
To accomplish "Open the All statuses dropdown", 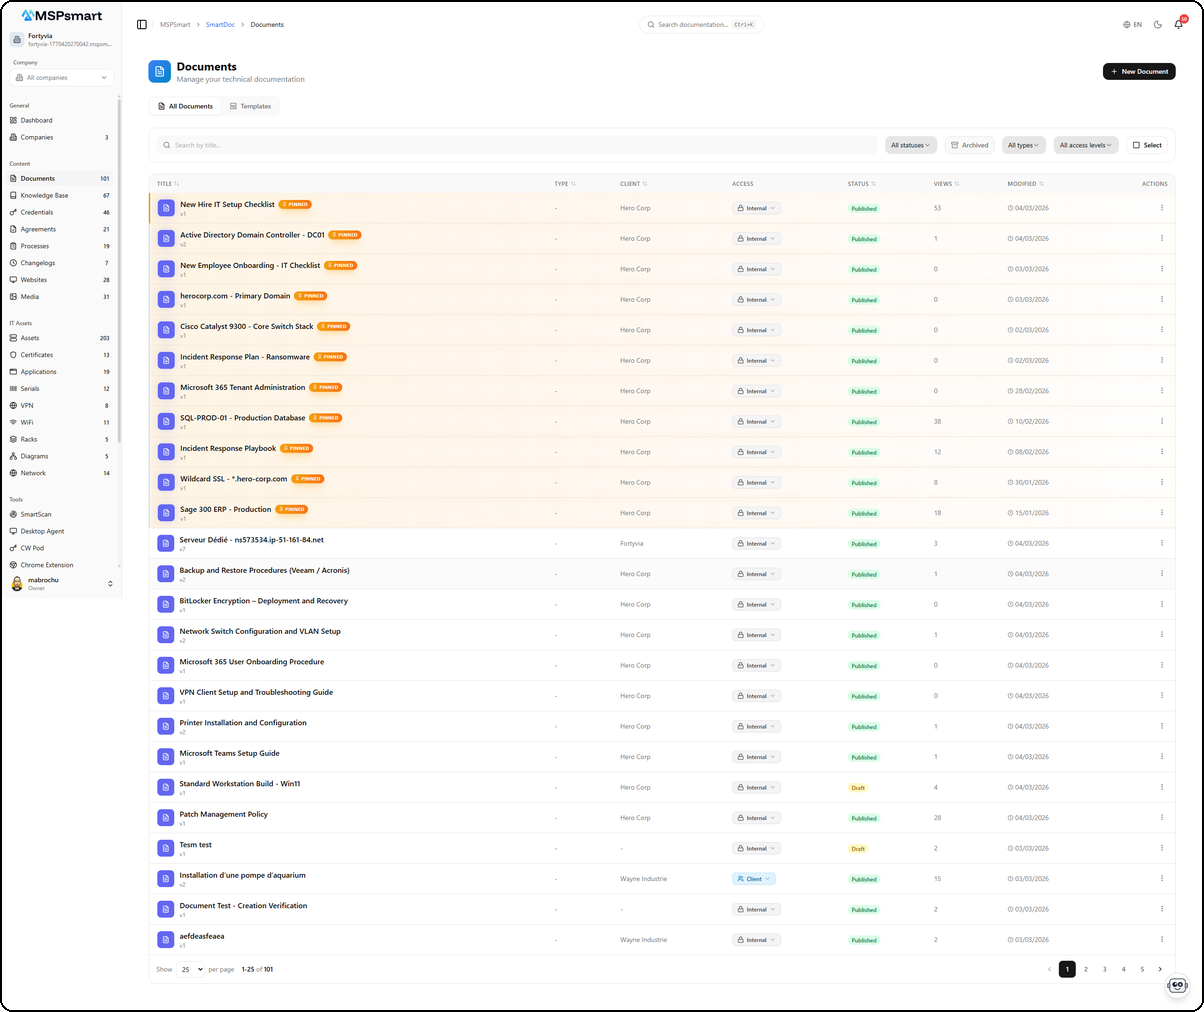I will coord(910,145).
